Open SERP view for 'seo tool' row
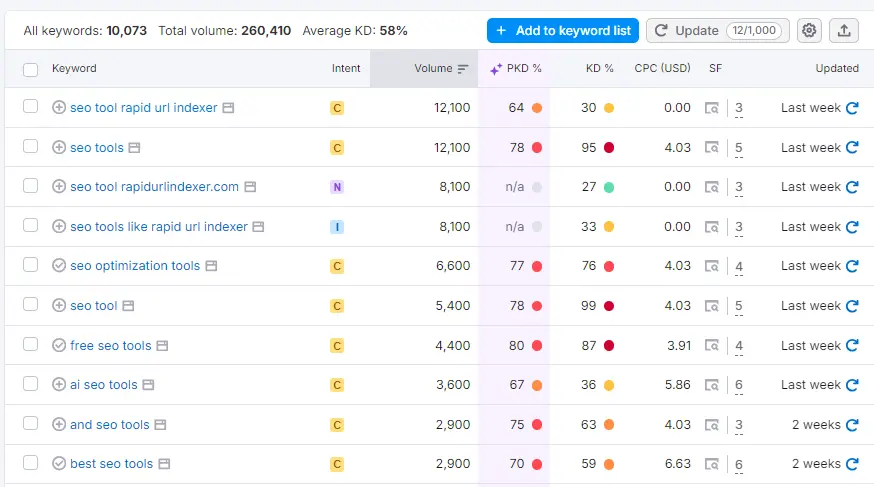 point(128,306)
